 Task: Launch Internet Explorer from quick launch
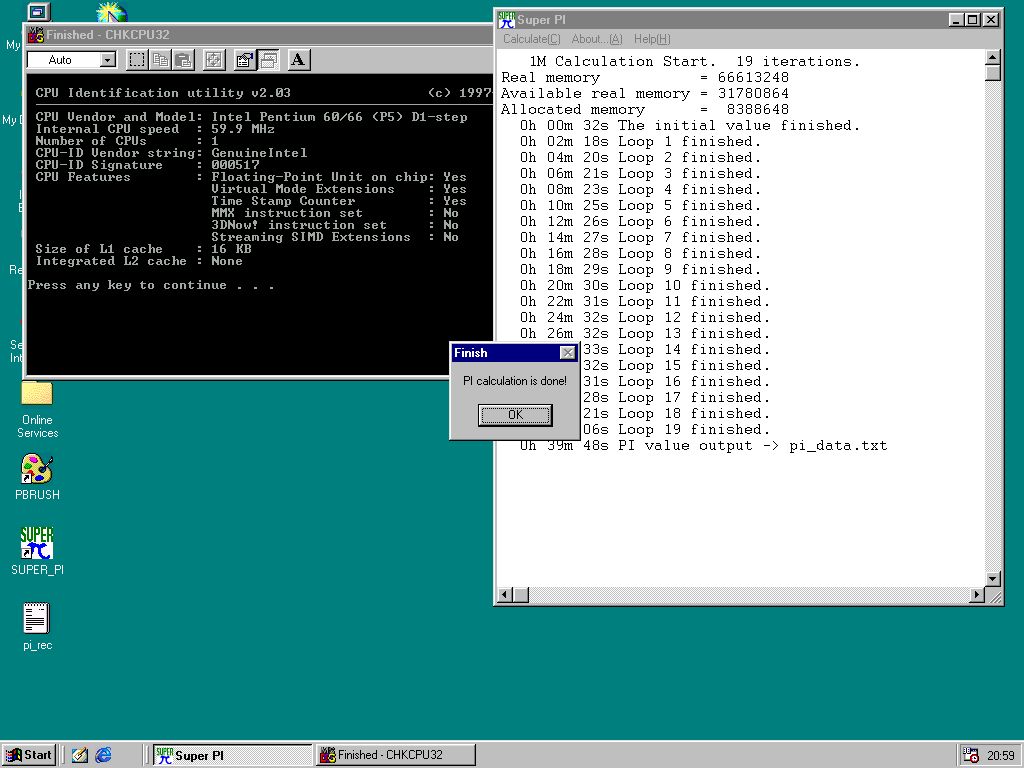coord(103,755)
